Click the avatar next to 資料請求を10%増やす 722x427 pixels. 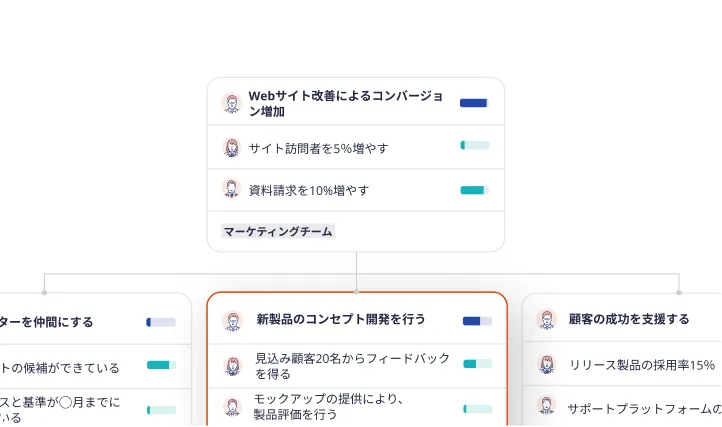(231, 188)
